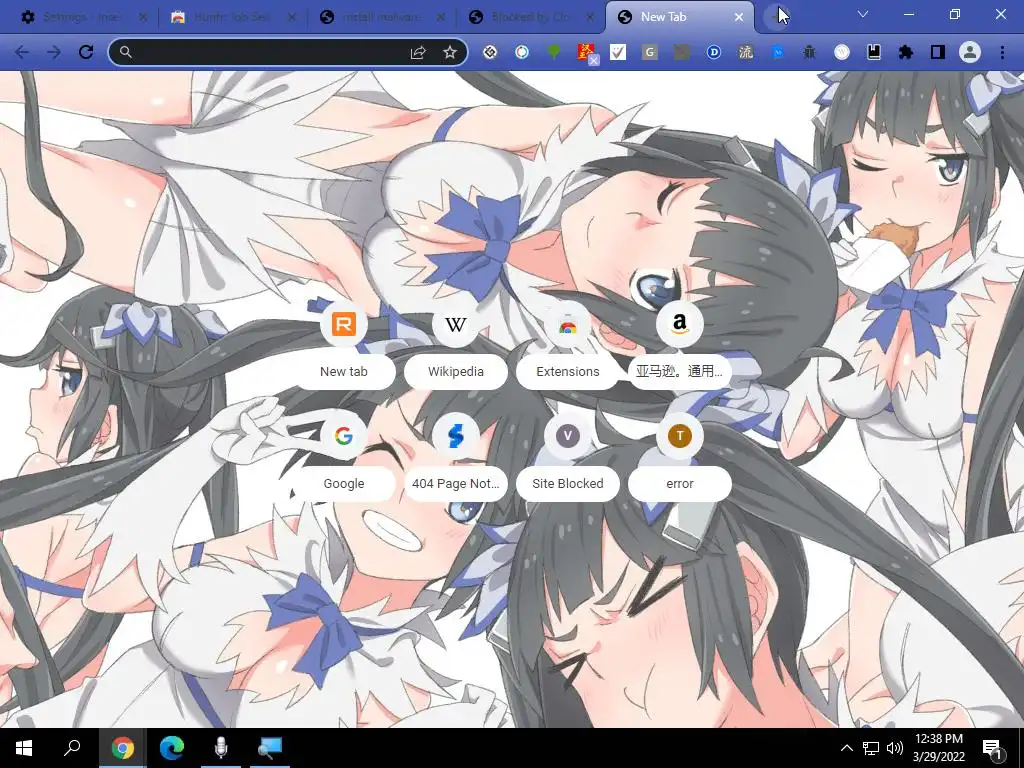The width and height of the screenshot is (1024, 768).
Task: Close the Humhr Job Search tab
Action: 292,17
